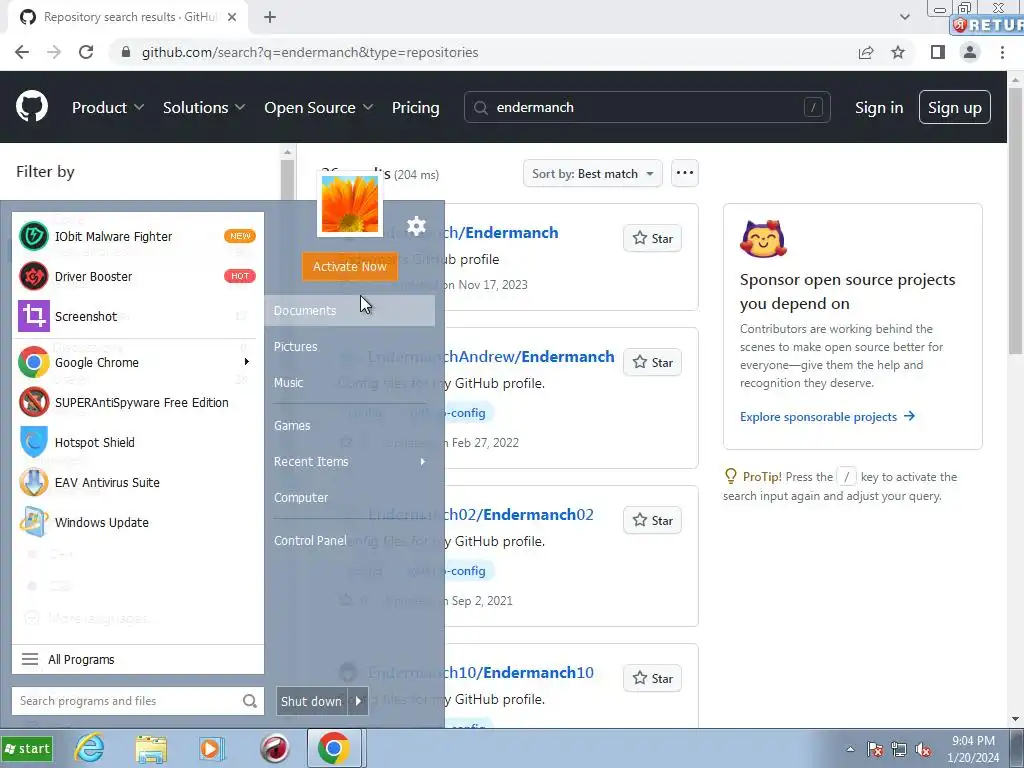Launch Hotspot Shield
1024x768 pixels.
point(137,442)
